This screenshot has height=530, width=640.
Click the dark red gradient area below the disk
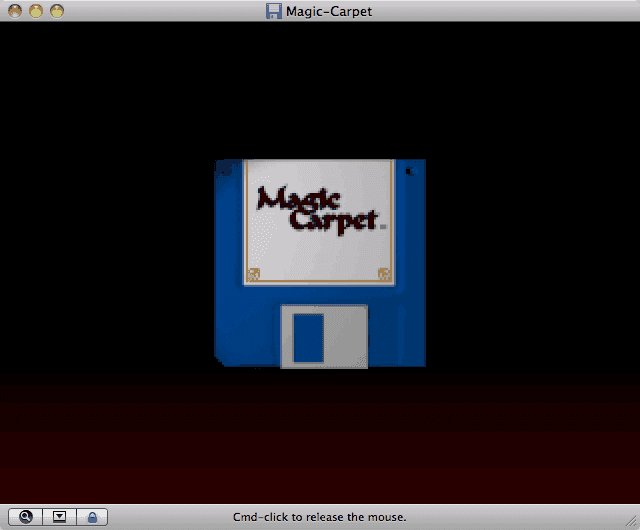click(x=320, y=440)
